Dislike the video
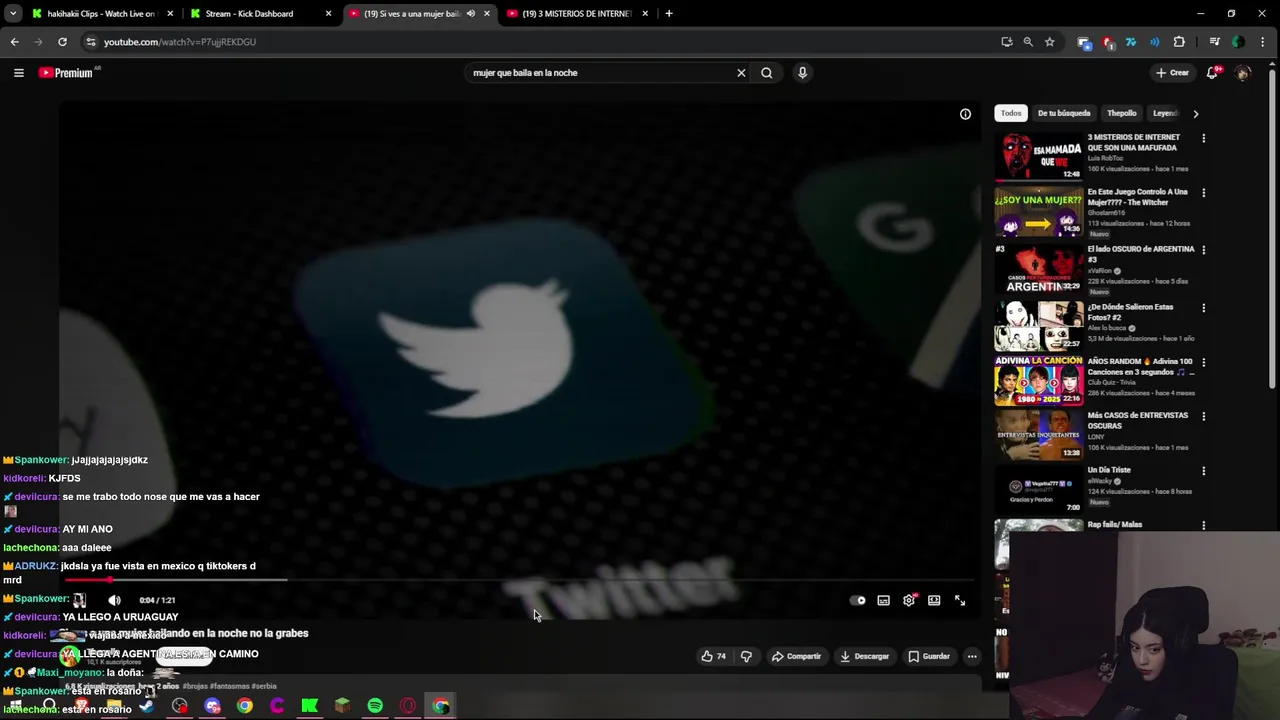The image size is (1280, 720). [x=746, y=656]
